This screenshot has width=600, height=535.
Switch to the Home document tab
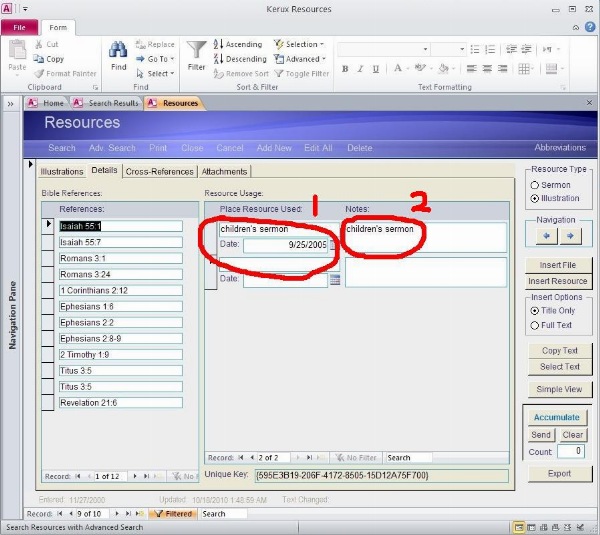click(46, 103)
